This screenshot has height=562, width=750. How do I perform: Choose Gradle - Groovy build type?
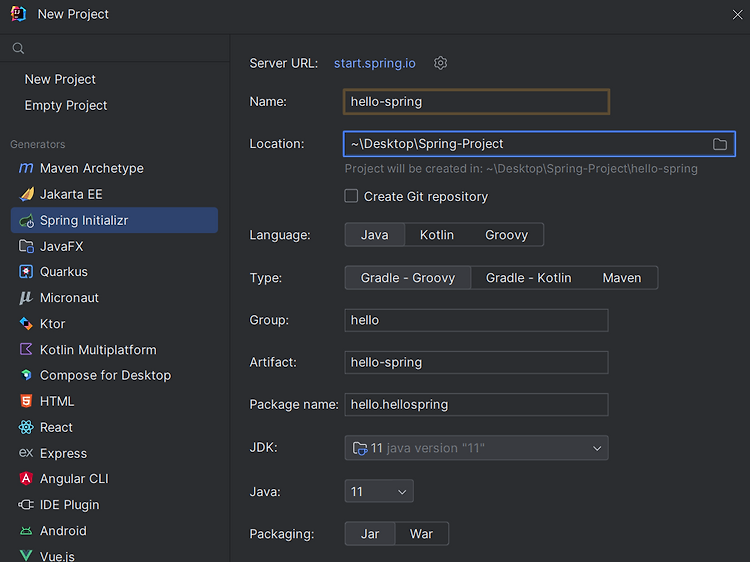408,278
